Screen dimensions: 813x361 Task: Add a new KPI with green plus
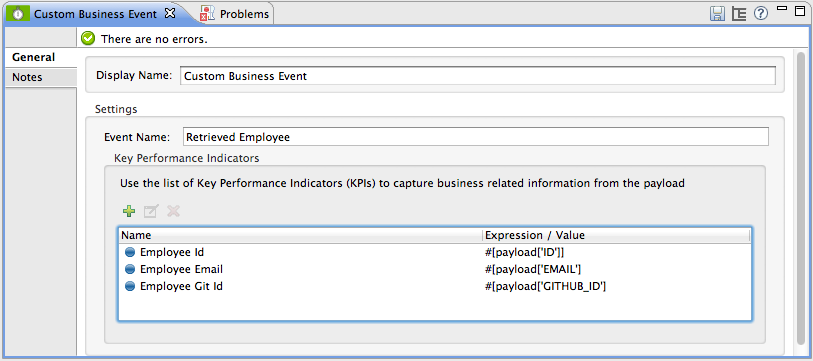129,211
